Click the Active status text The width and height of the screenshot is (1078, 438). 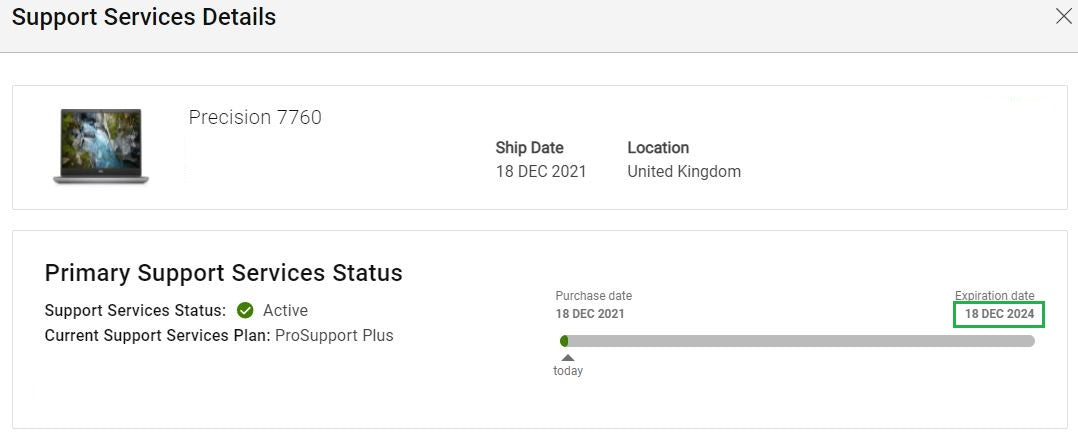click(x=285, y=311)
